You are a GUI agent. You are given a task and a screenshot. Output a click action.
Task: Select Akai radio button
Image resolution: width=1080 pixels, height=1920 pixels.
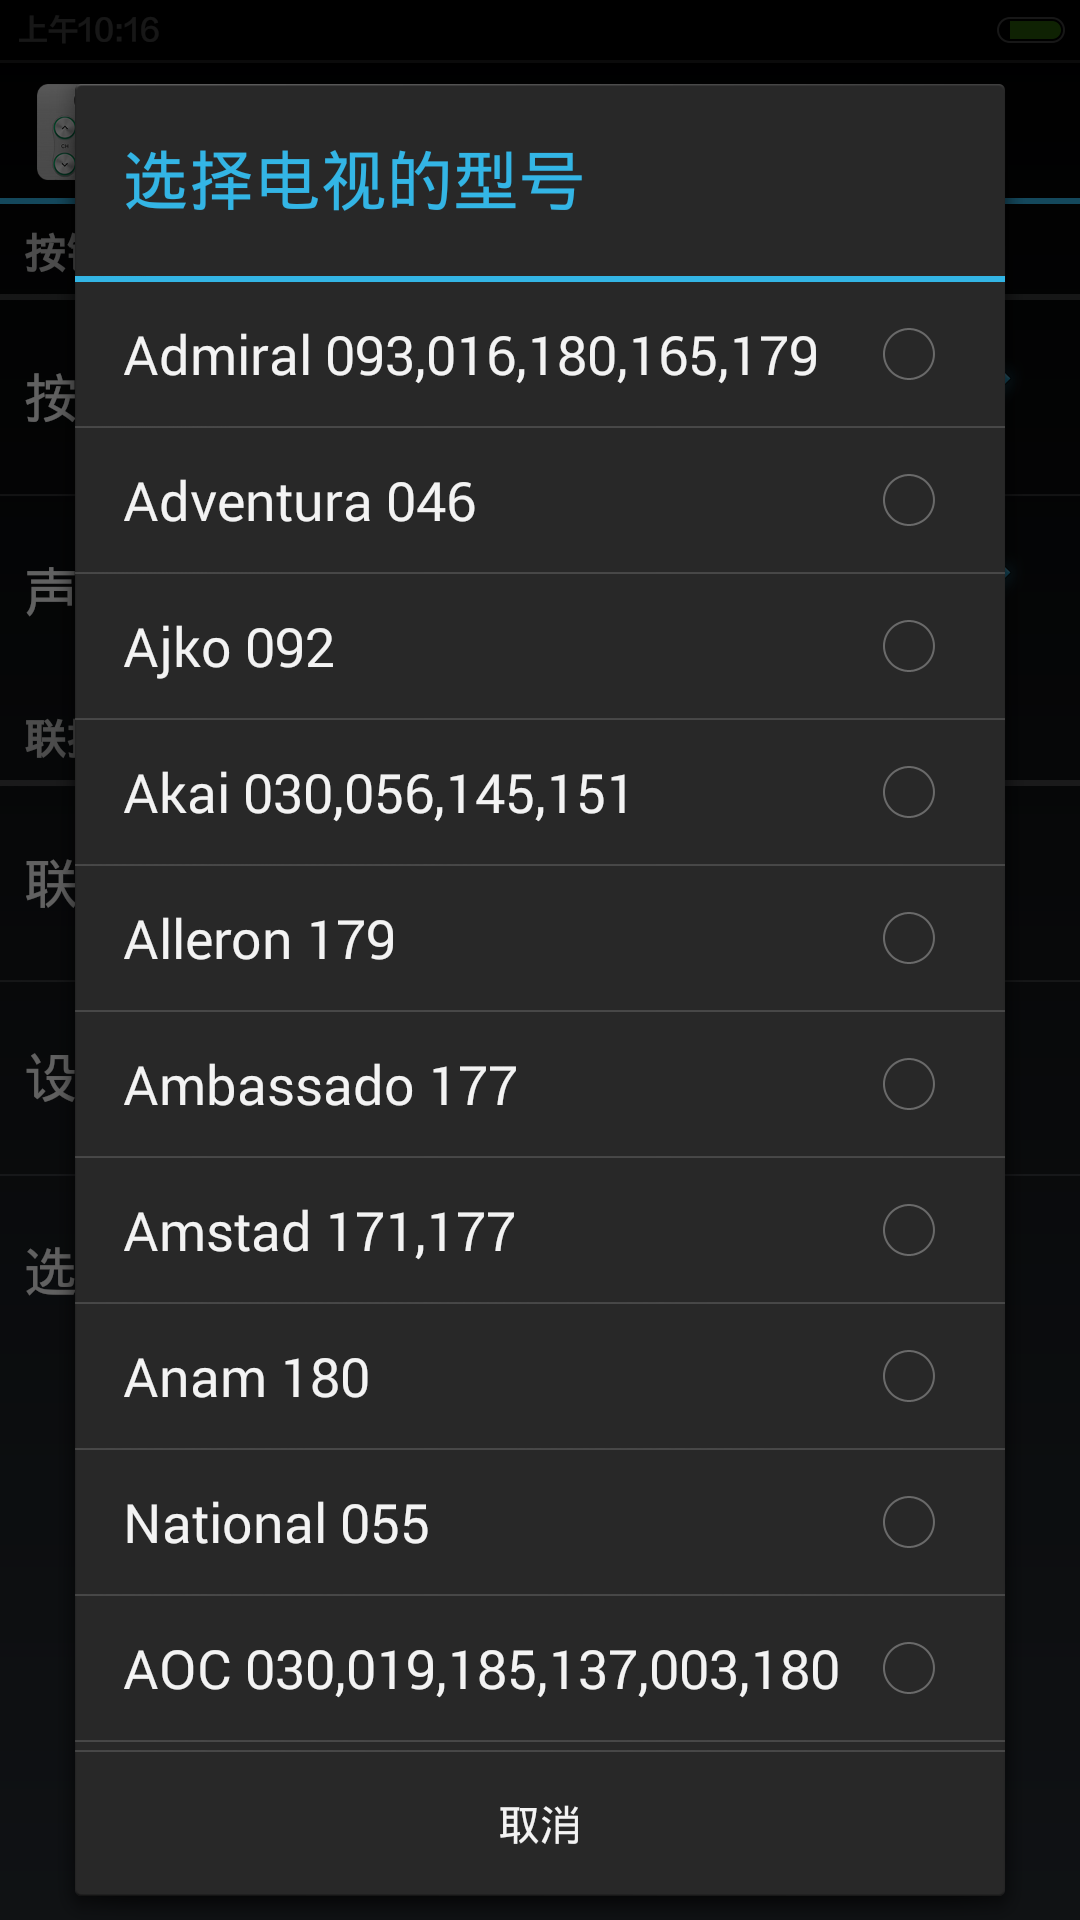click(908, 792)
